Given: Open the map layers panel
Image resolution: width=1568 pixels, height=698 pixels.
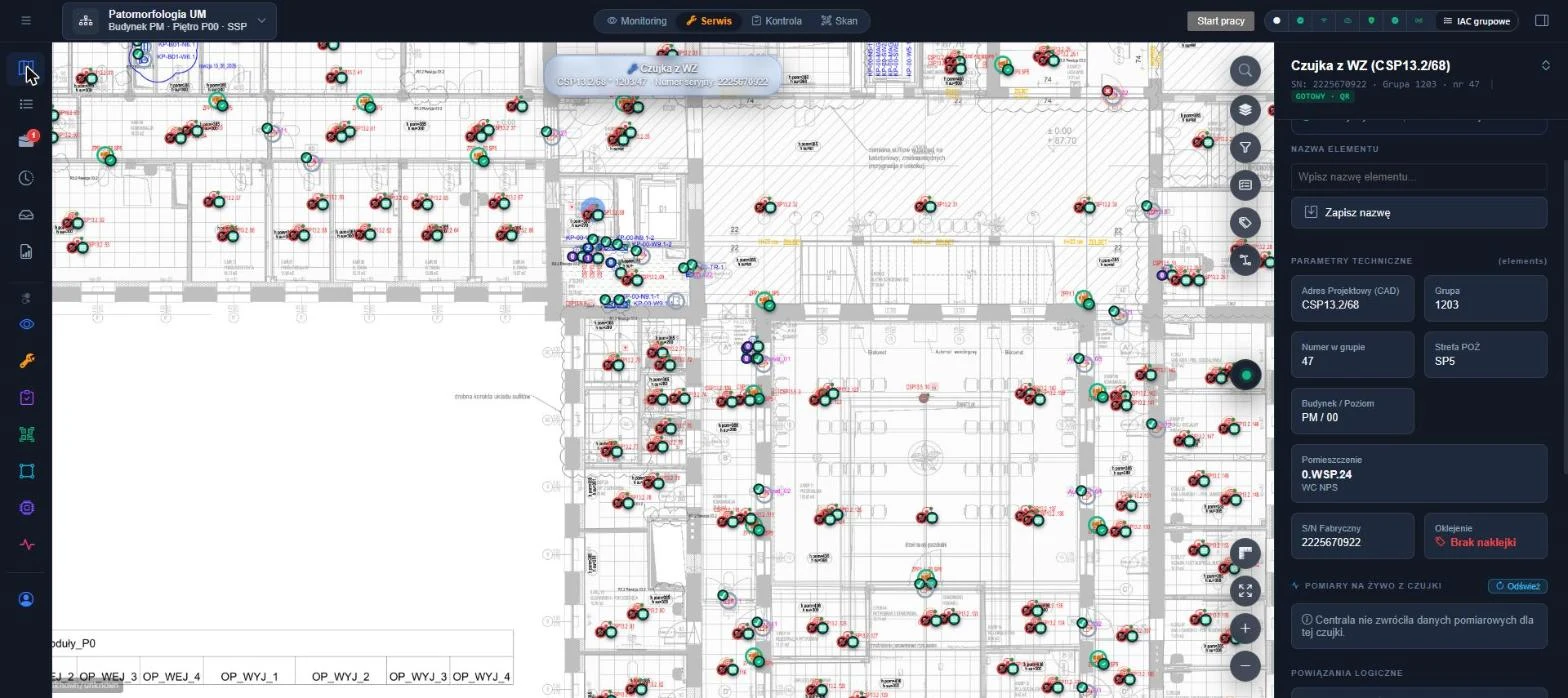Looking at the screenshot, I should pyautogui.click(x=1245, y=109).
